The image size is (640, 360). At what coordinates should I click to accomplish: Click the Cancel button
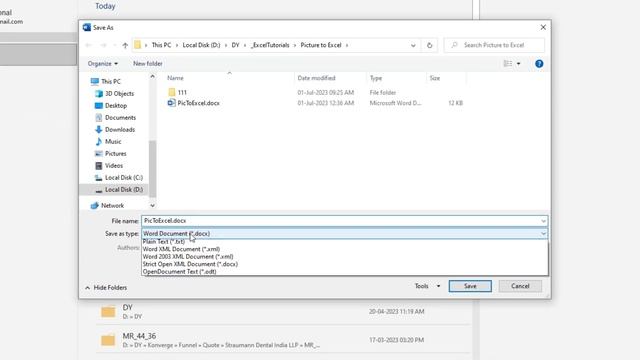tap(520, 286)
